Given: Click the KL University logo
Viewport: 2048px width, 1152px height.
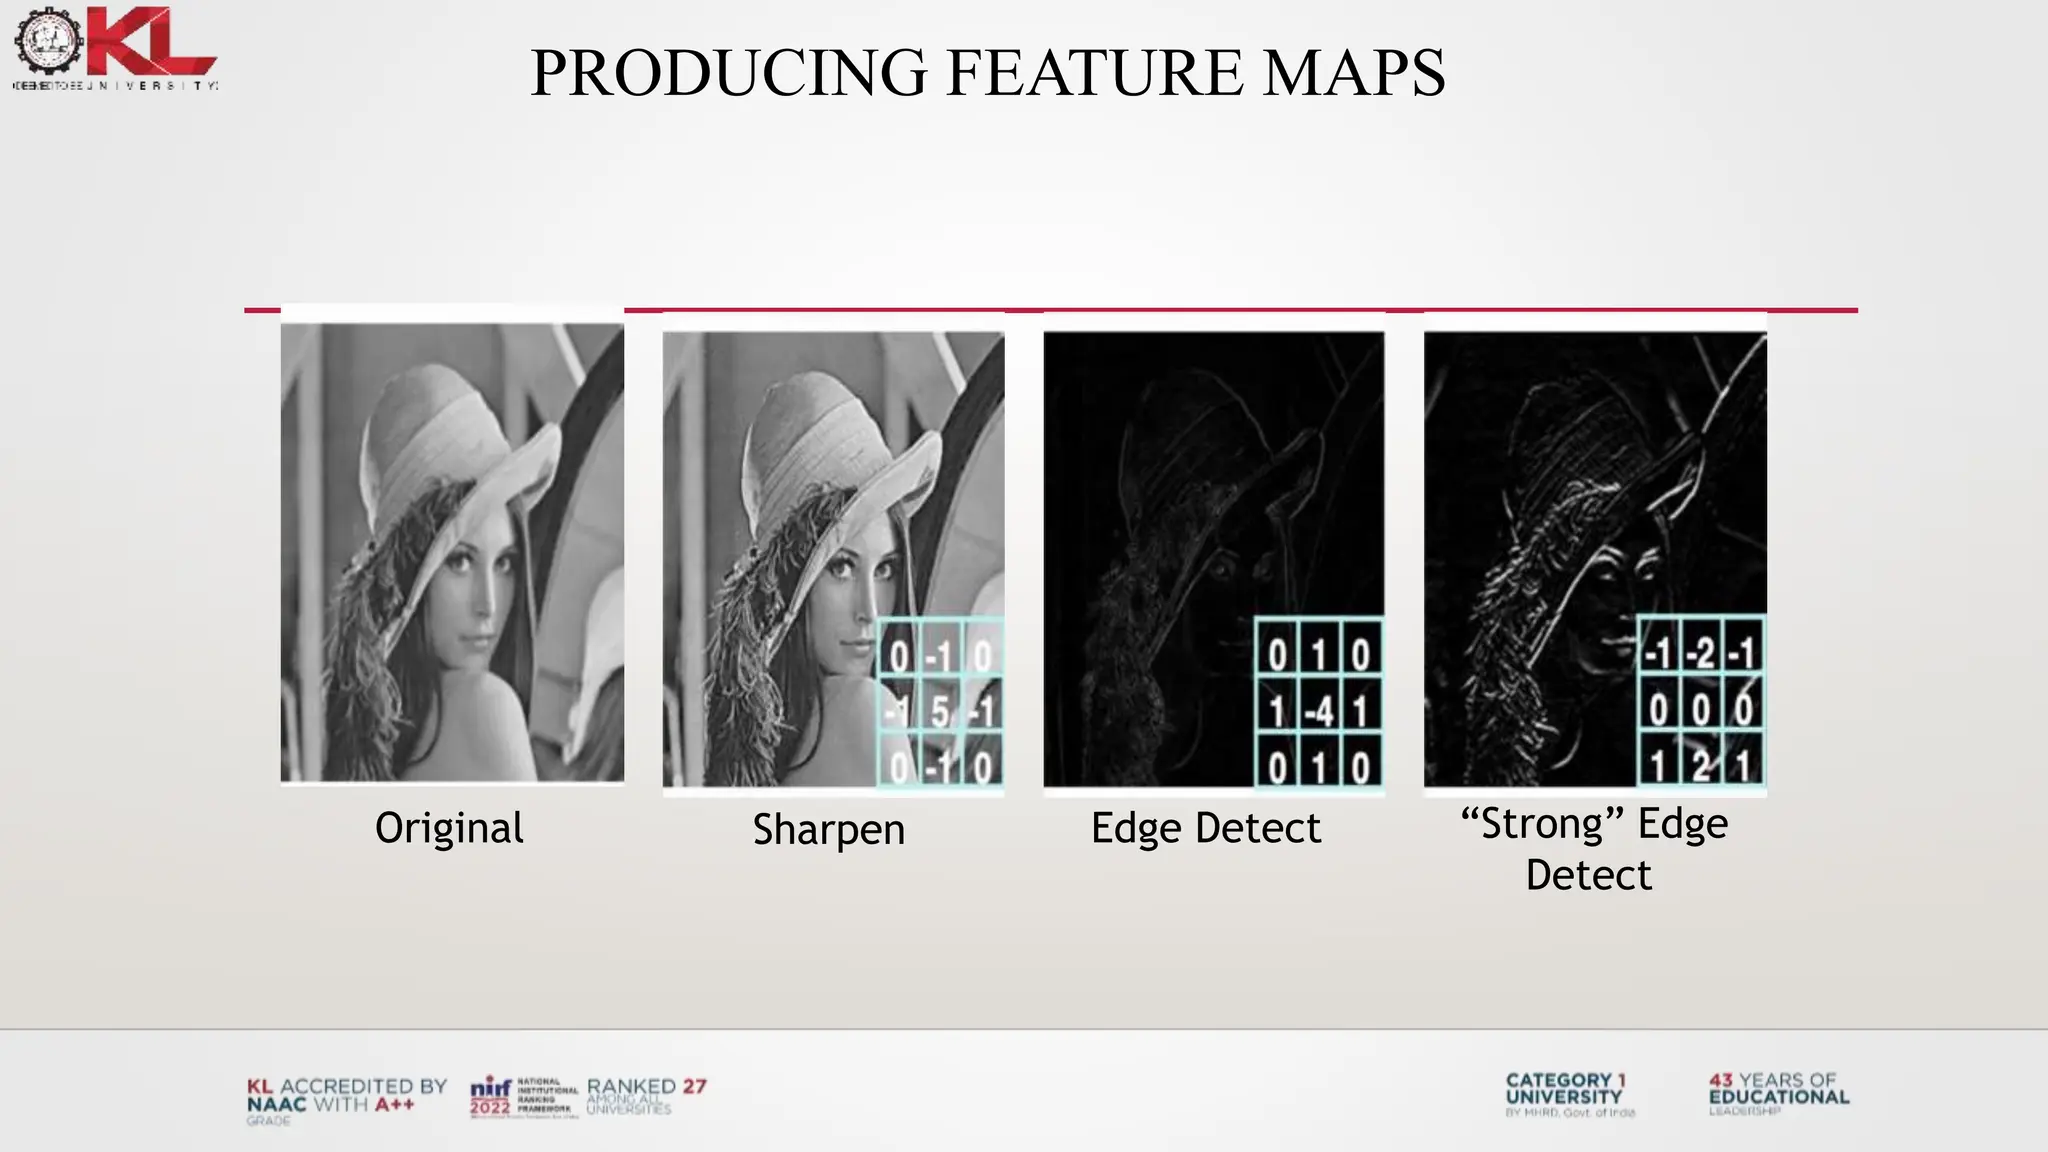Looking at the screenshot, I should pyautogui.click(x=116, y=50).
